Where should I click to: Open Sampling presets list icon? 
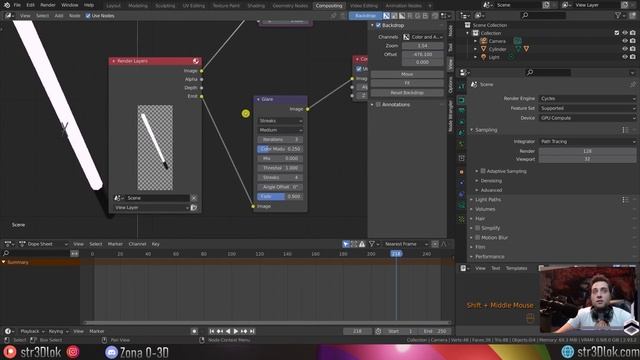click(x=625, y=130)
